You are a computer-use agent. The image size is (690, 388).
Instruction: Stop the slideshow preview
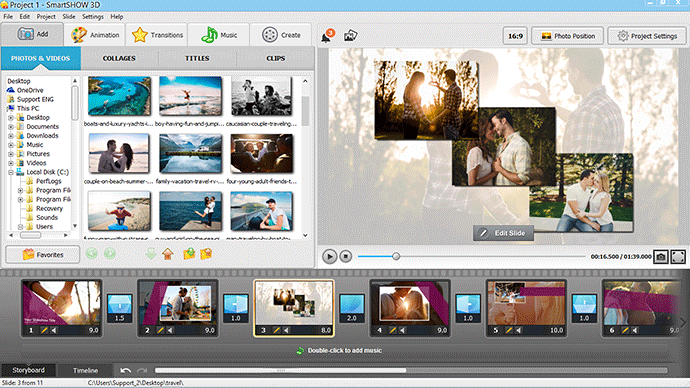pos(346,256)
